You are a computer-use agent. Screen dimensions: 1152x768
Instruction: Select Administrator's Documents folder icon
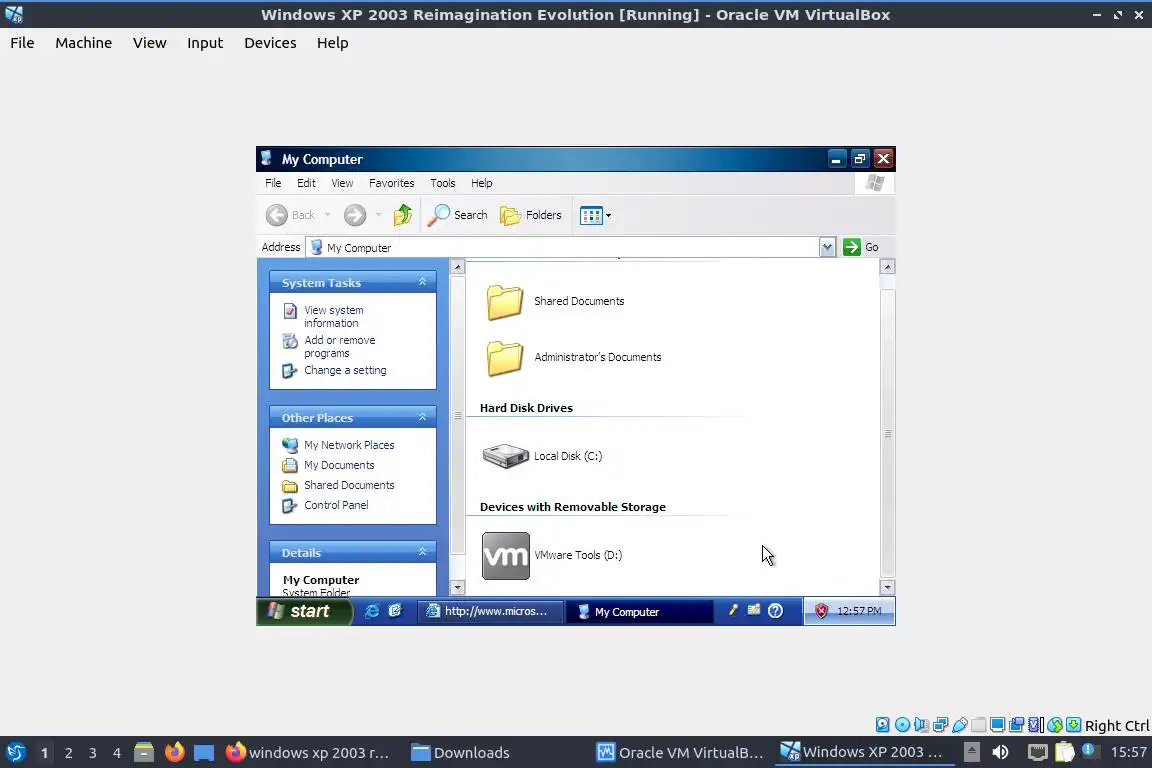pos(505,358)
